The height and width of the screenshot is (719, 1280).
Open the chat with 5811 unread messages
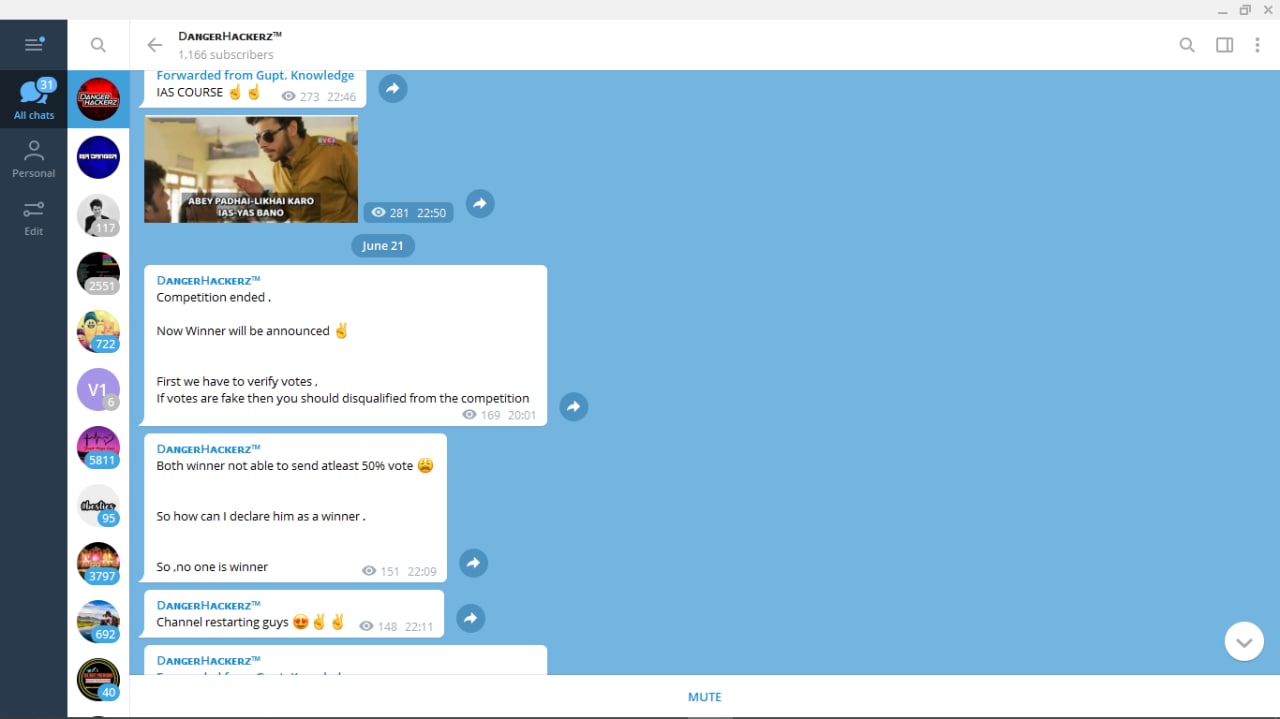point(98,447)
